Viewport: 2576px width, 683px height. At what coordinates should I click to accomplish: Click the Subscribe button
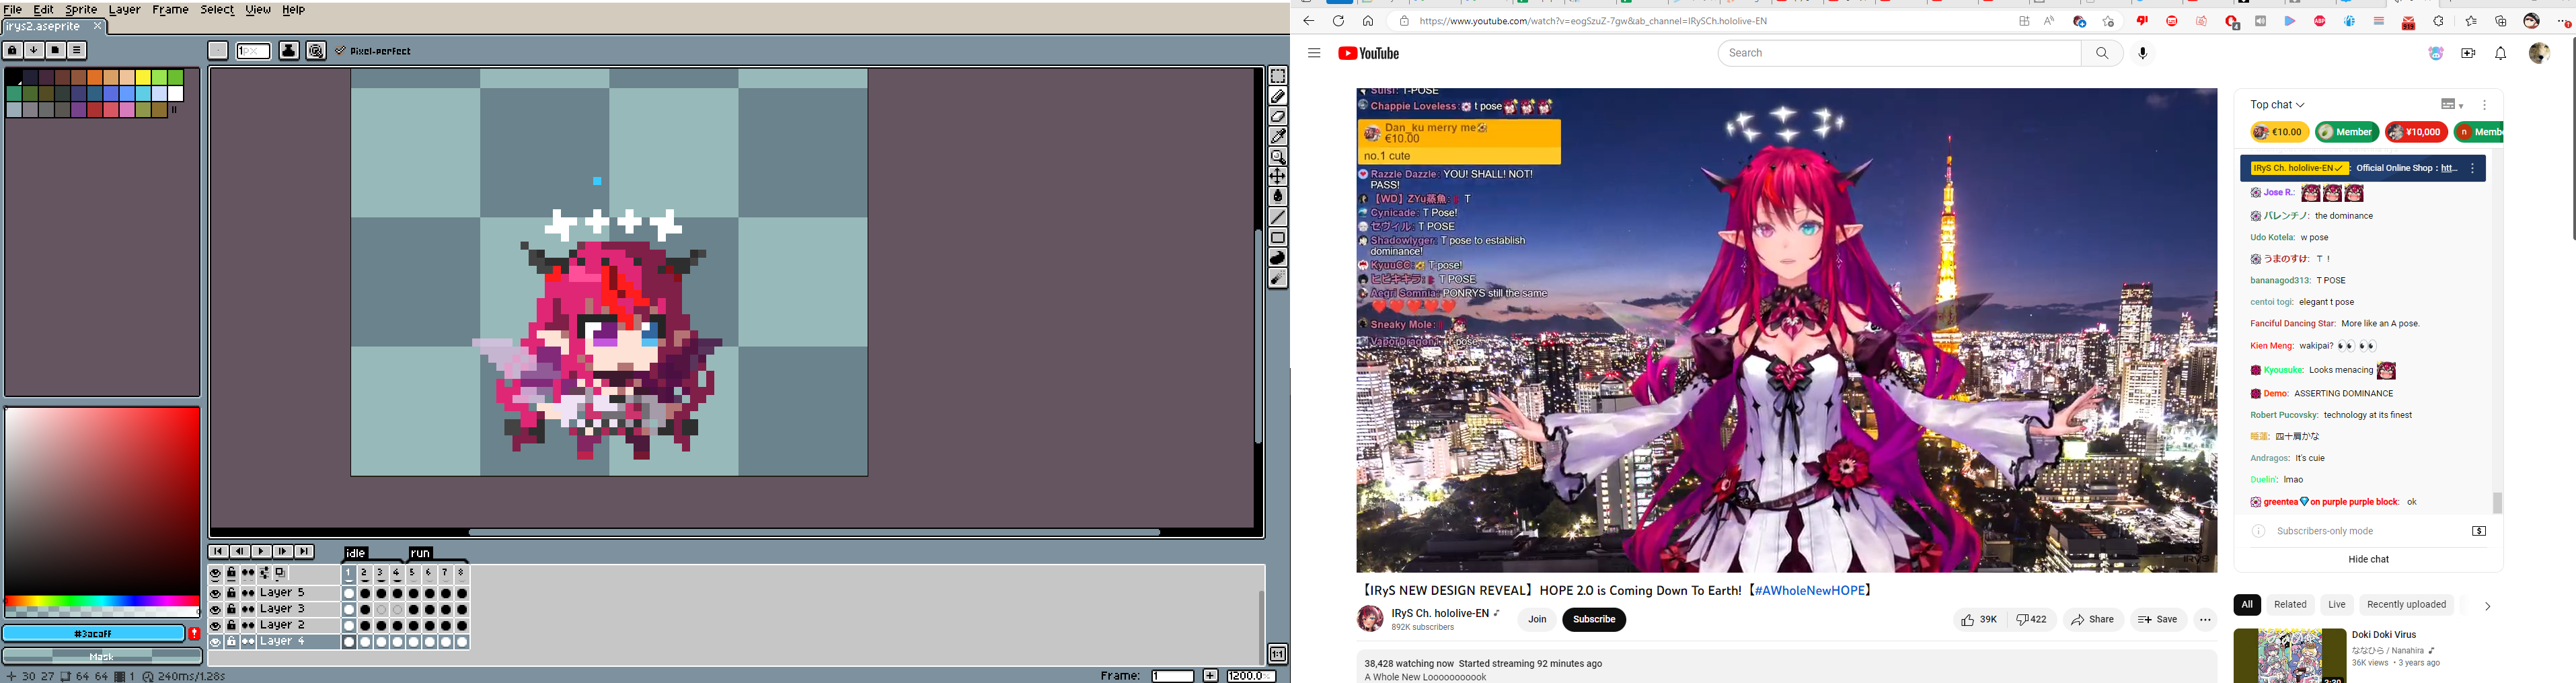click(x=1594, y=620)
